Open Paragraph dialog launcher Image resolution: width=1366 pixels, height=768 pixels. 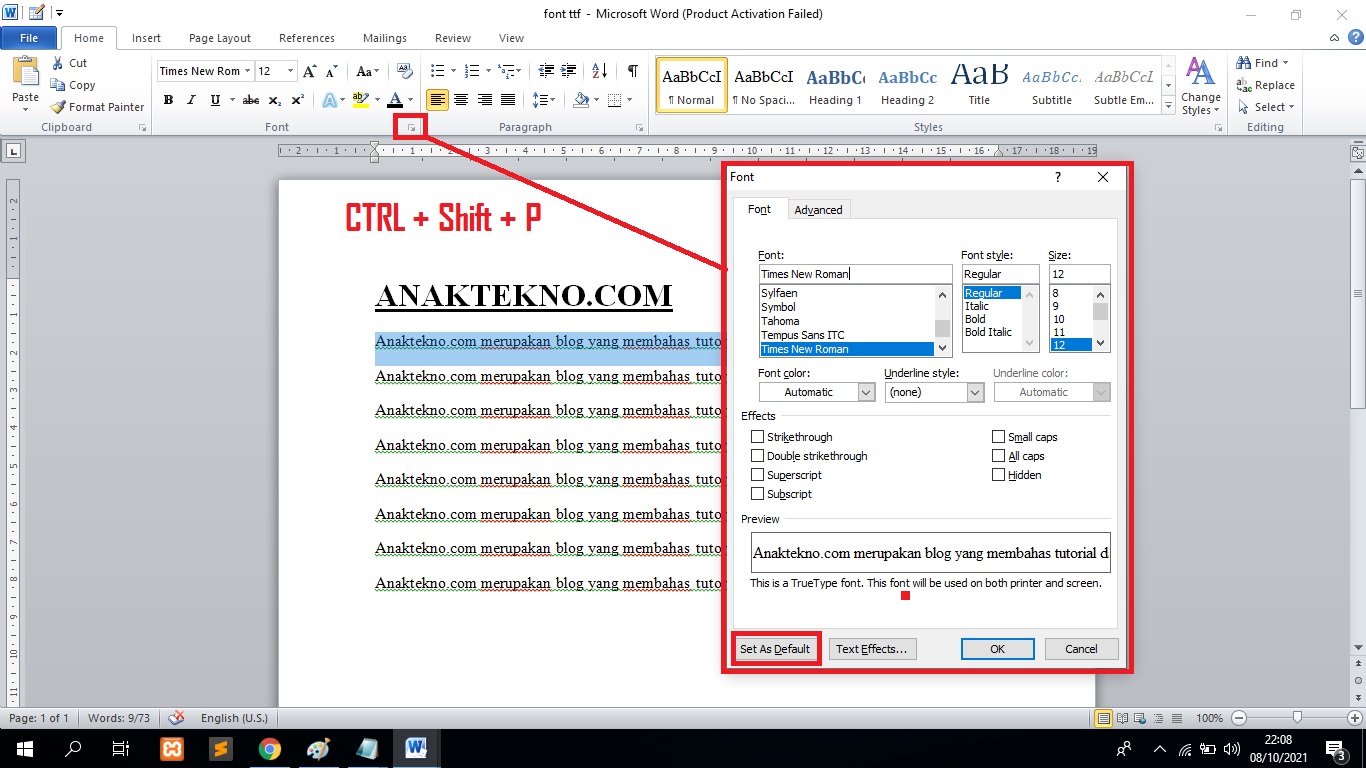640,128
